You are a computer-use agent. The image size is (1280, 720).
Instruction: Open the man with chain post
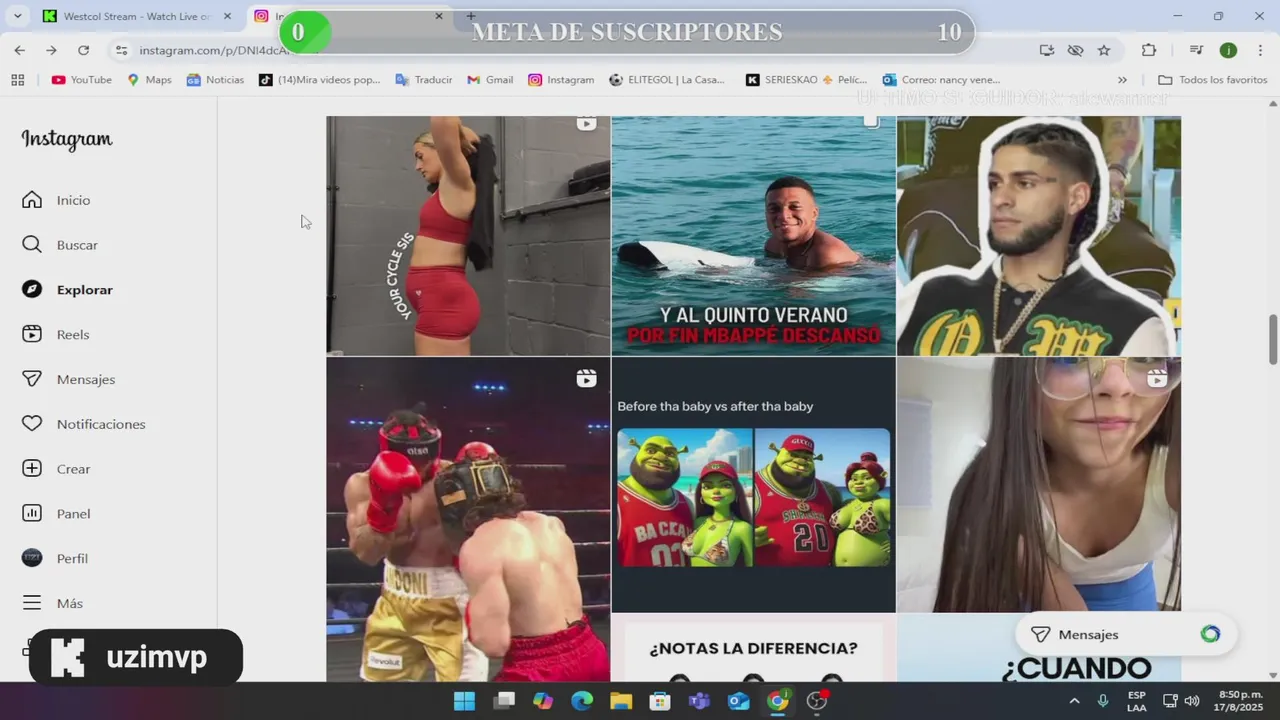pos(1038,236)
